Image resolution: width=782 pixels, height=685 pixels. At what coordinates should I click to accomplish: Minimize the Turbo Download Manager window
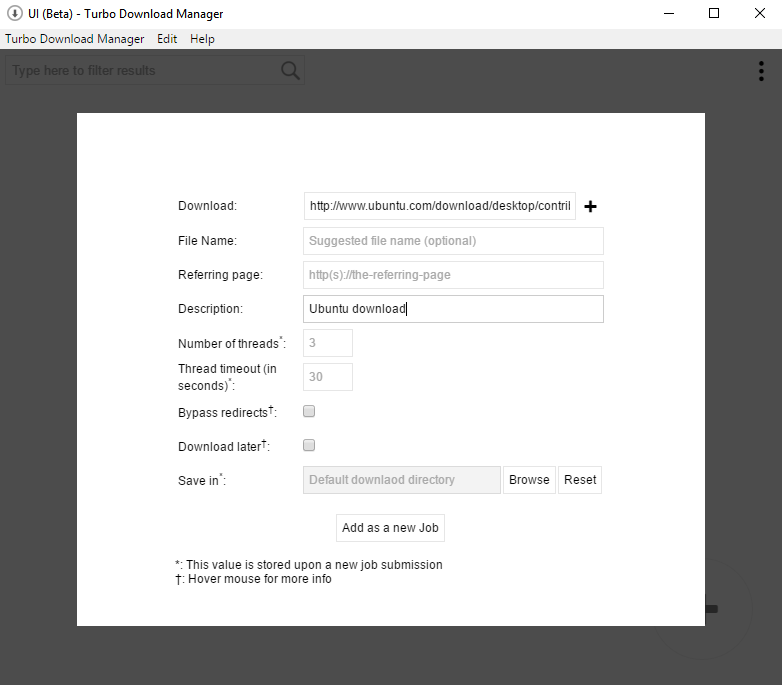(669, 14)
